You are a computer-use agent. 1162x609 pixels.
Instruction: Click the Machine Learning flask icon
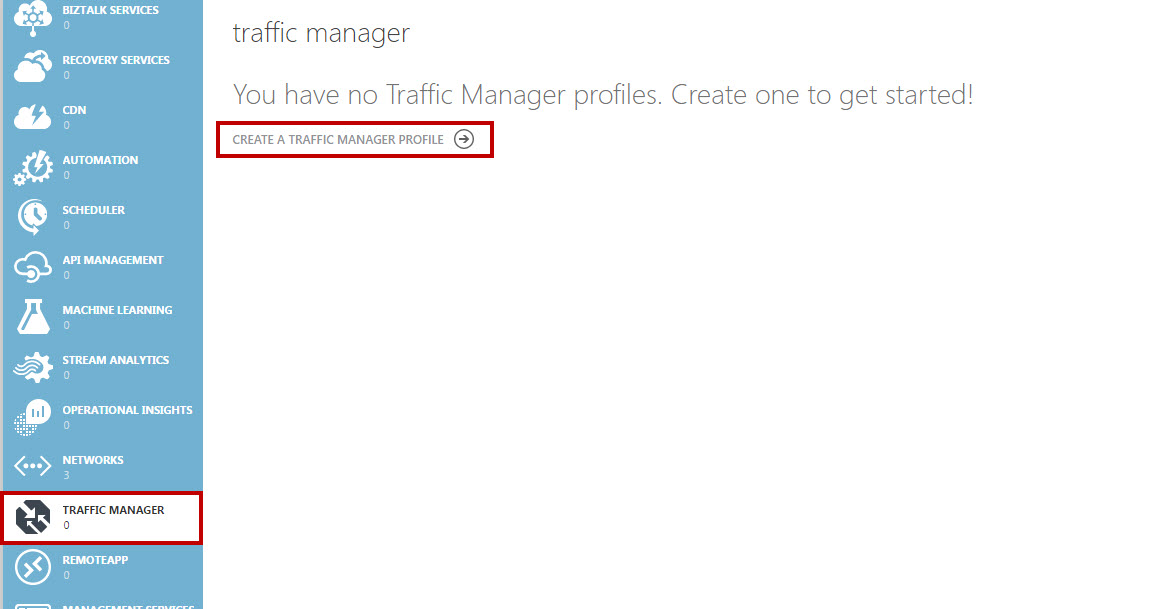click(x=33, y=316)
